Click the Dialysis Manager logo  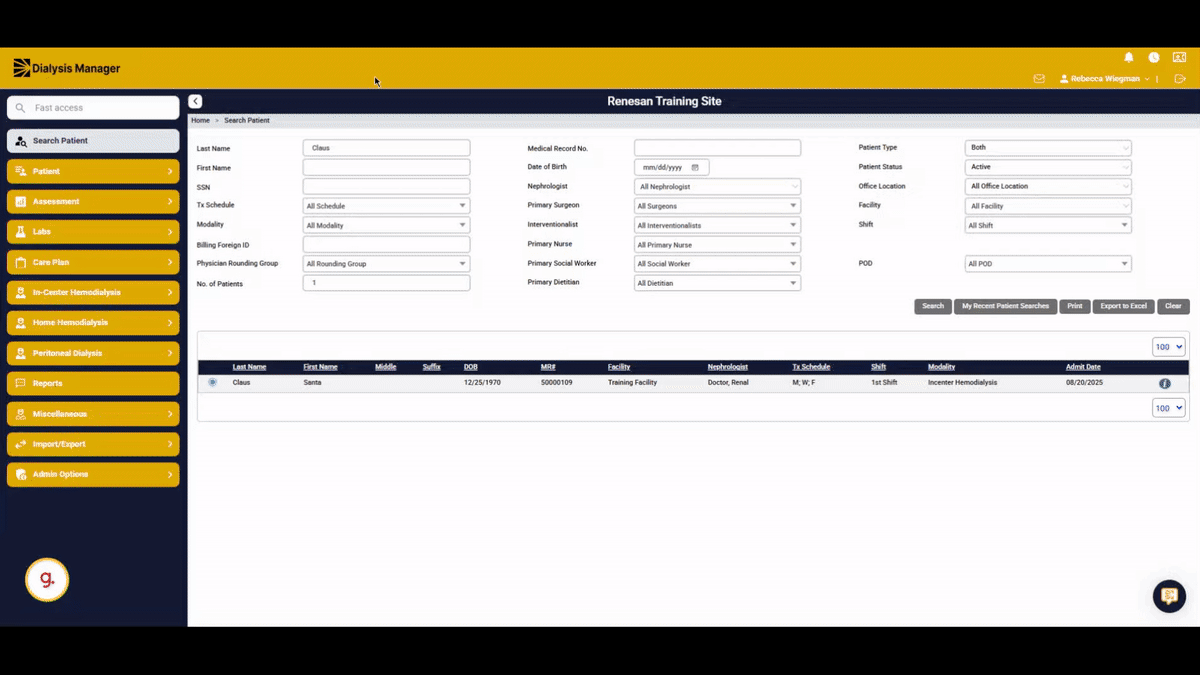click(67, 68)
